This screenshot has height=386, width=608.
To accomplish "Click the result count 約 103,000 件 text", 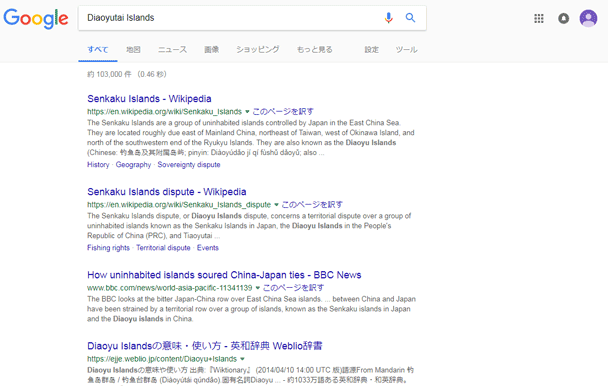I will [110, 74].
